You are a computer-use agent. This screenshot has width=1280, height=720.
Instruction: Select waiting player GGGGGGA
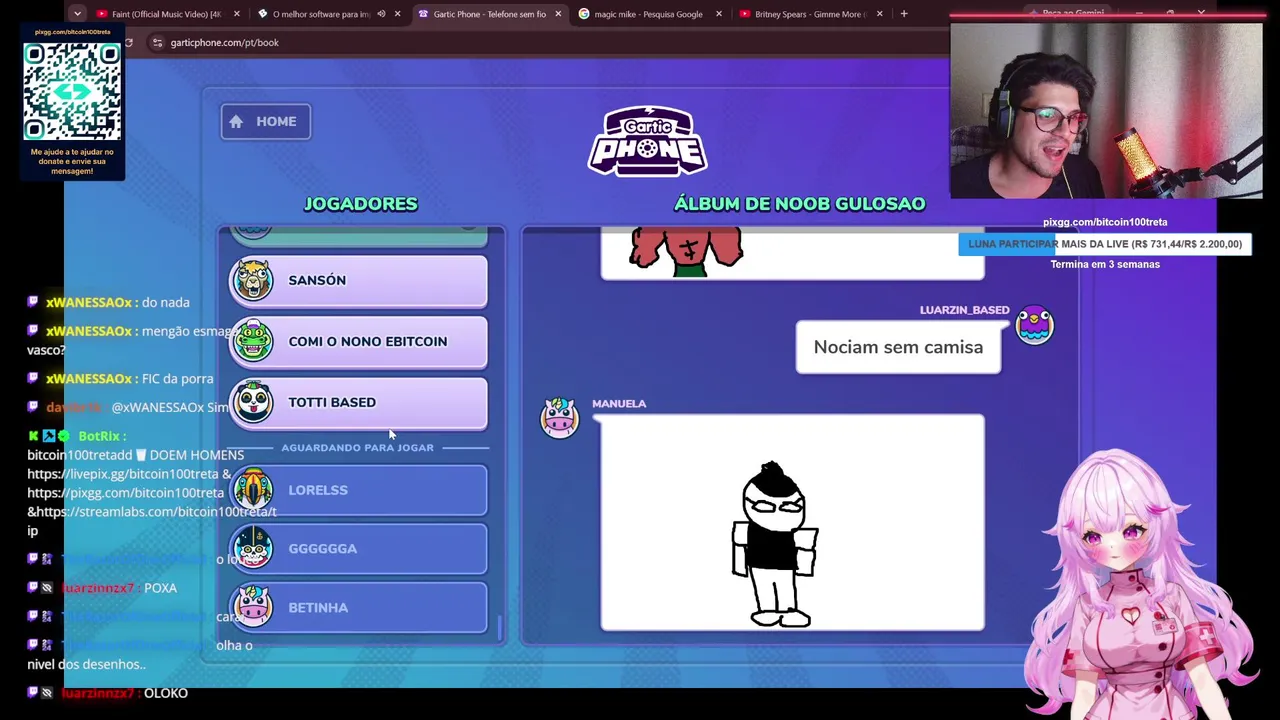pyautogui.click(x=358, y=548)
